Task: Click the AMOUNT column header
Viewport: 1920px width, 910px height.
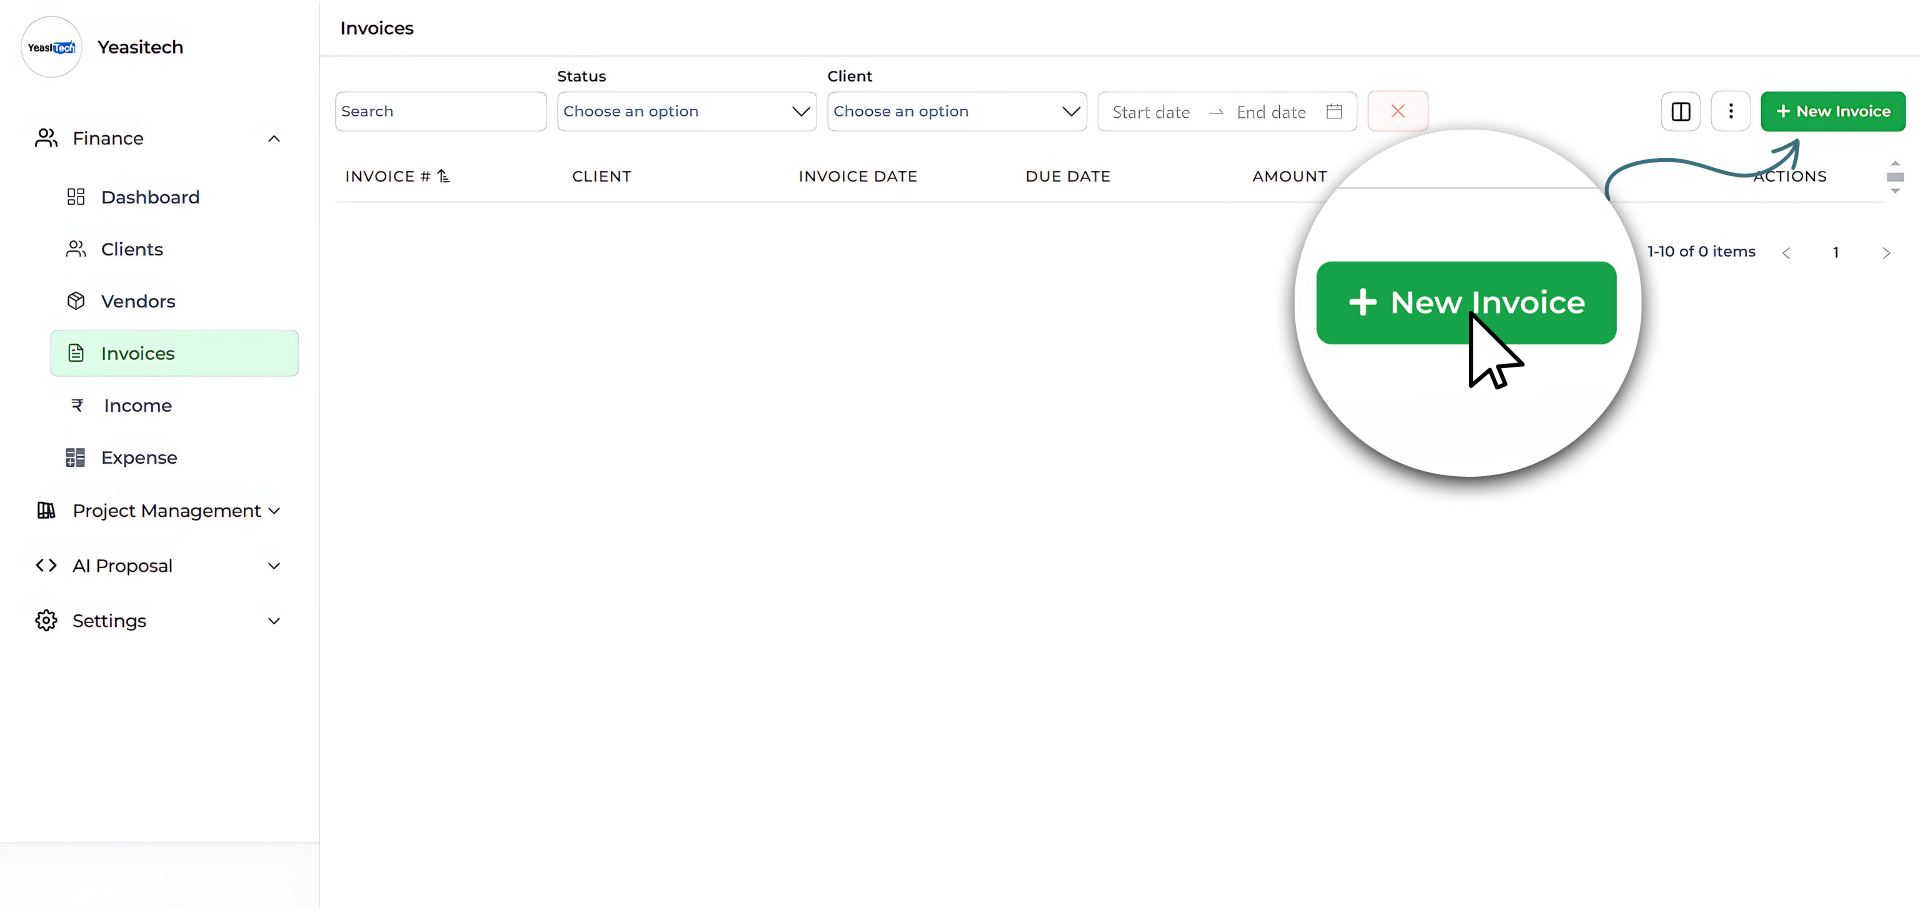Action: pos(1290,176)
